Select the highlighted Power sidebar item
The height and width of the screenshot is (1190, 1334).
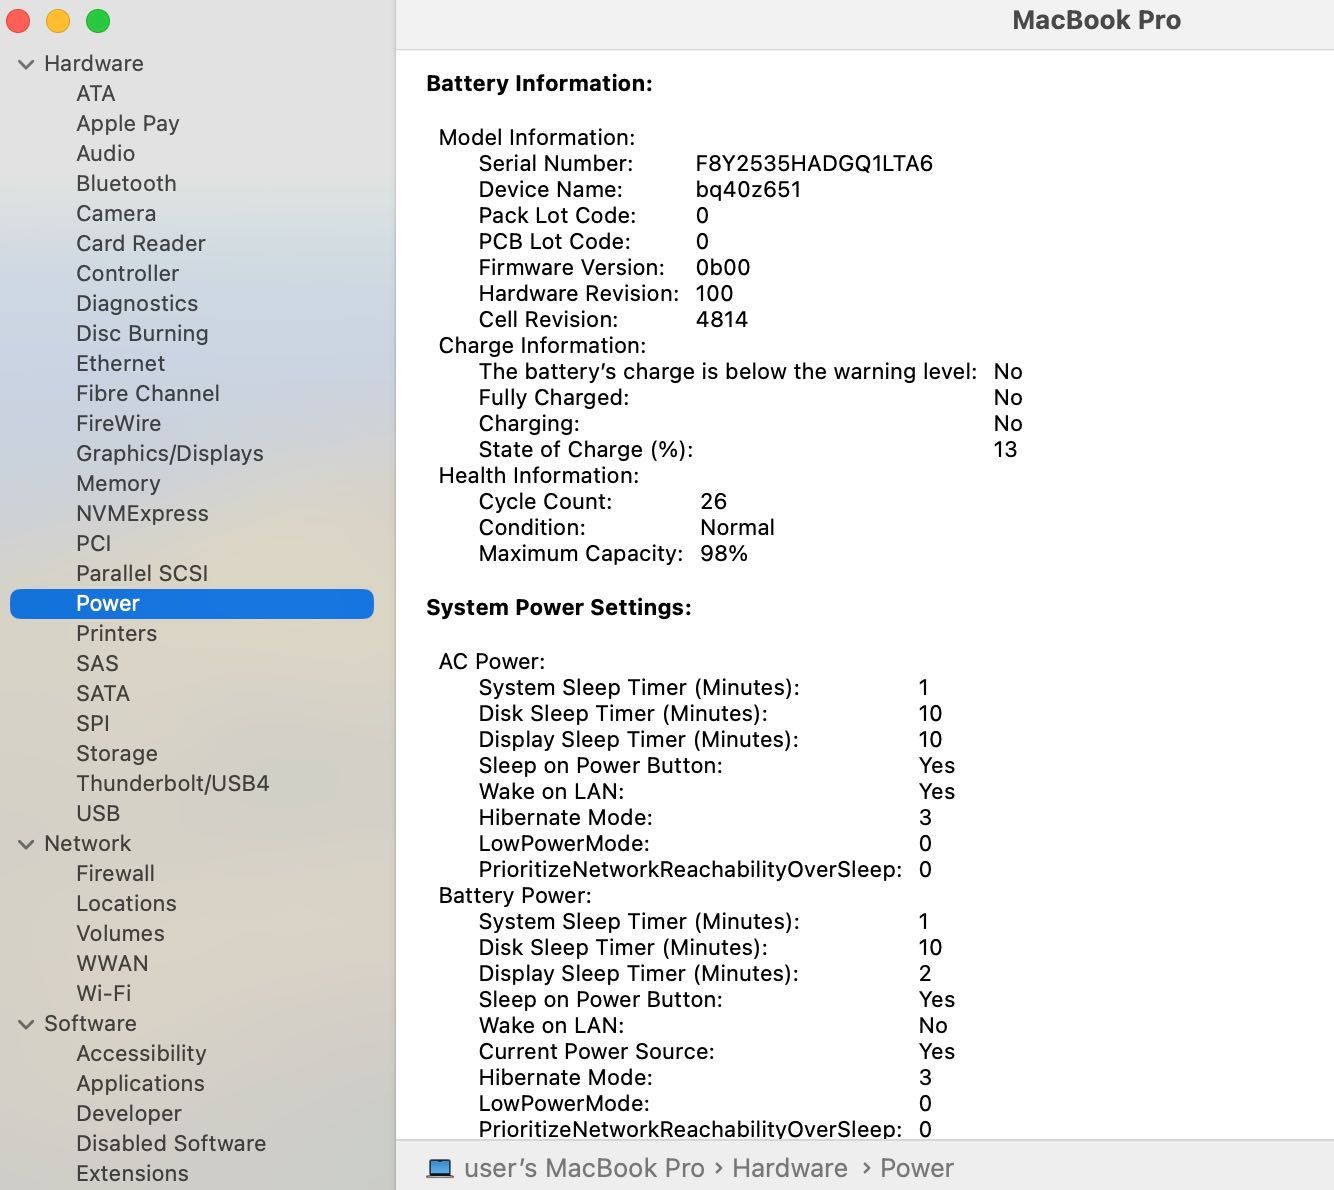[x=192, y=603]
